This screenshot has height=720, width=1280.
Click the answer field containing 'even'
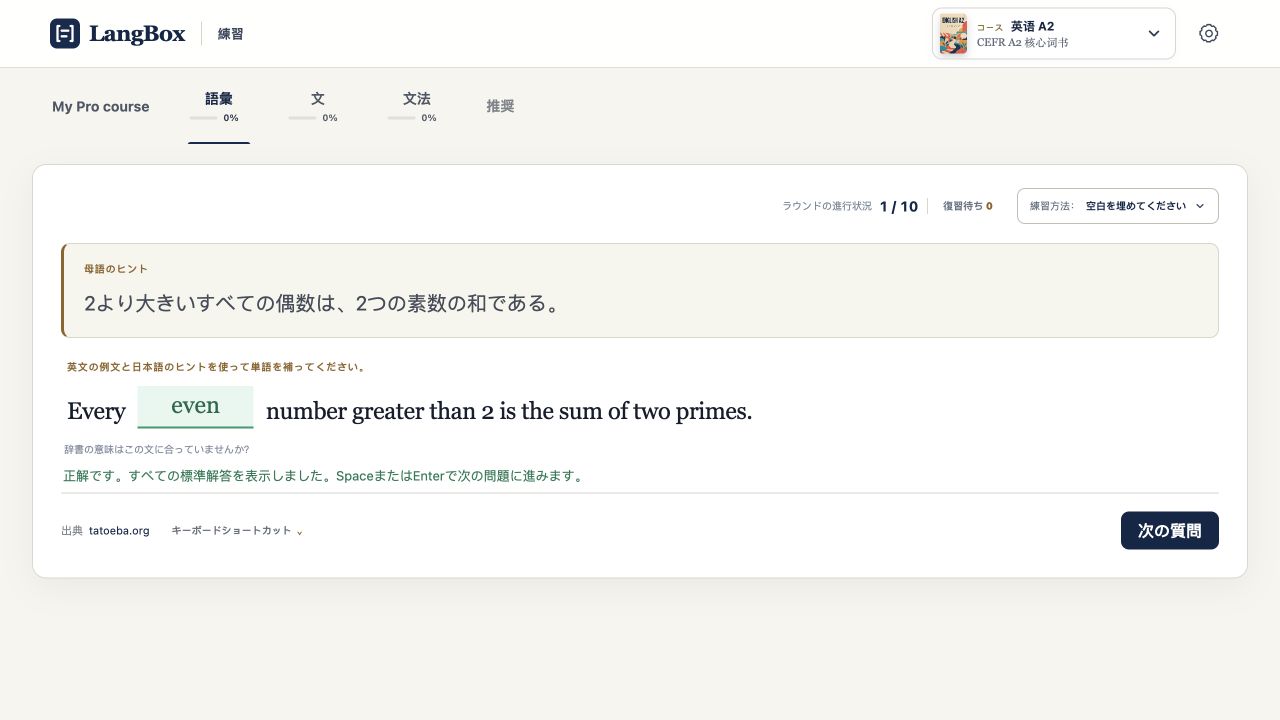195,407
